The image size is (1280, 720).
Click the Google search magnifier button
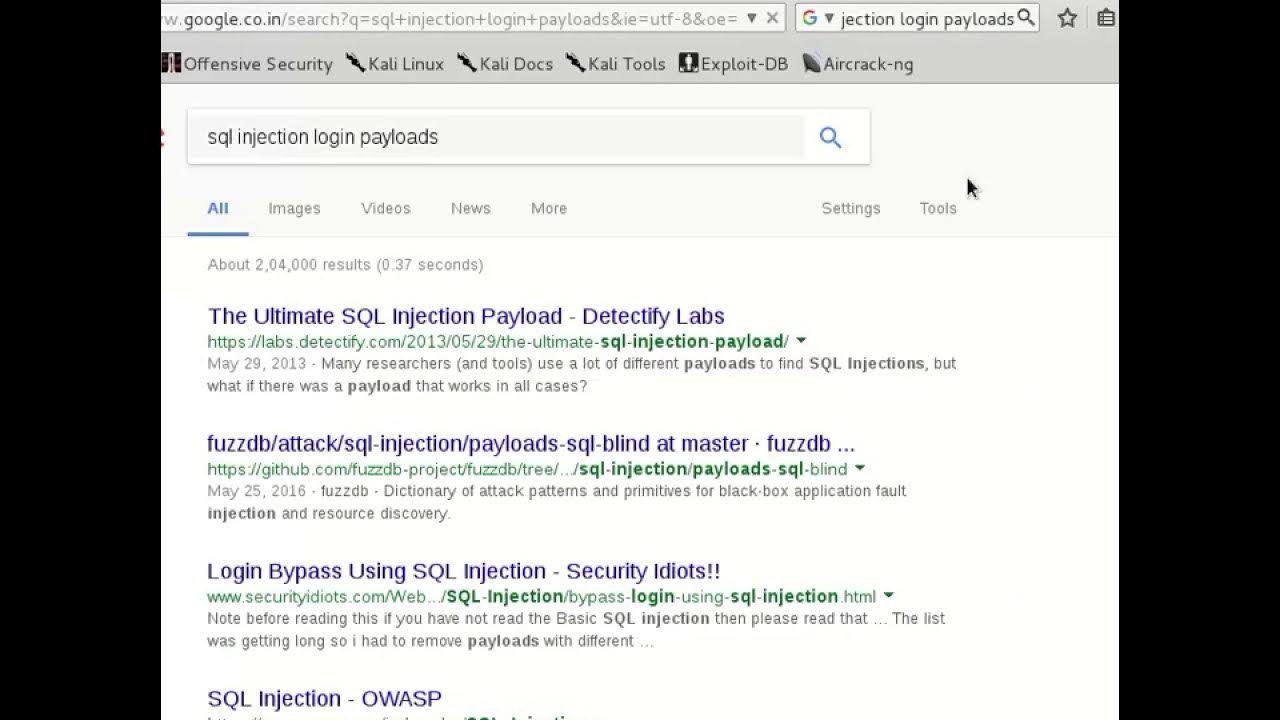830,137
